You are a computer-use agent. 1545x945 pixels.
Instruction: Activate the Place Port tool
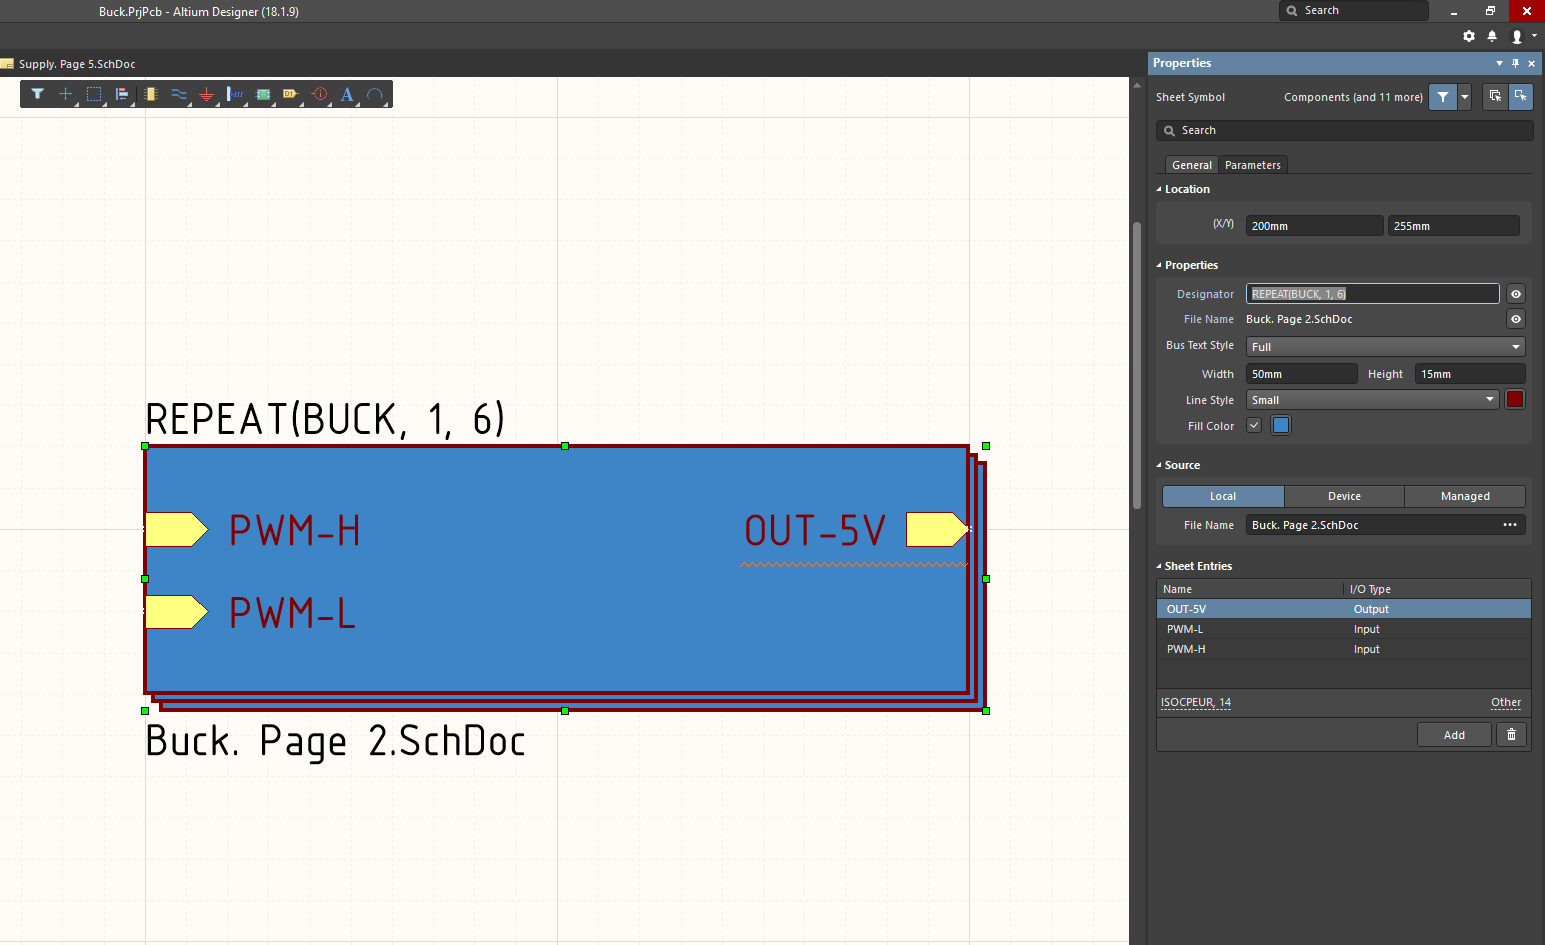pyautogui.click(x=291, y=94)
